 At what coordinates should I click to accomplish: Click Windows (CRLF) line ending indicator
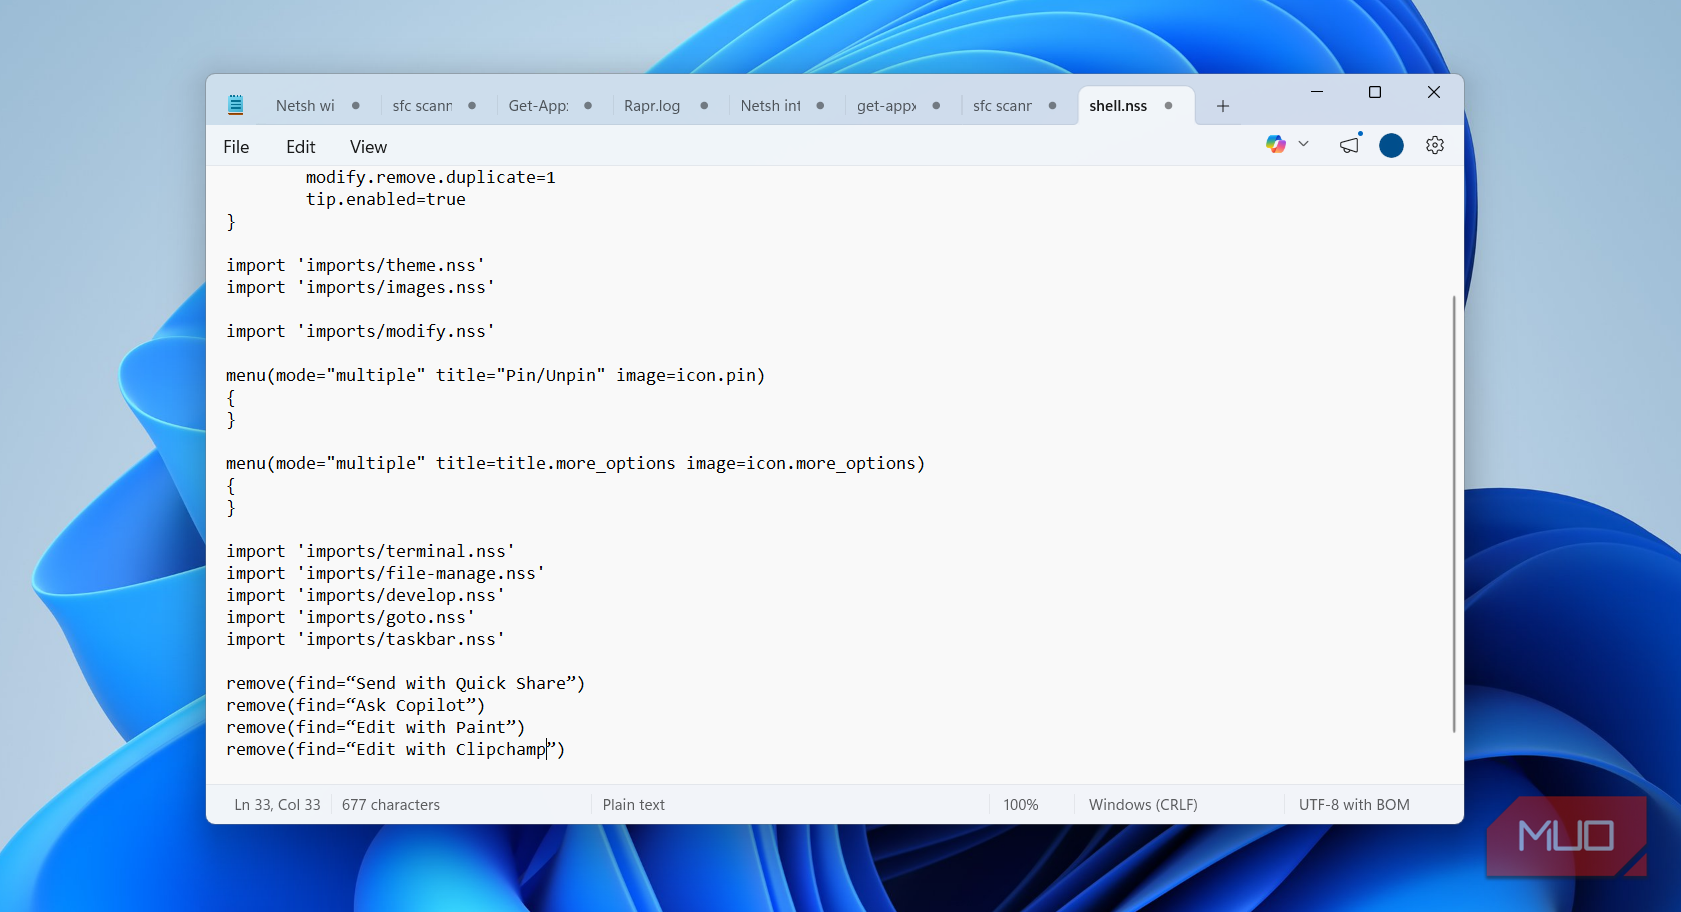click(x=1143, y=805)
